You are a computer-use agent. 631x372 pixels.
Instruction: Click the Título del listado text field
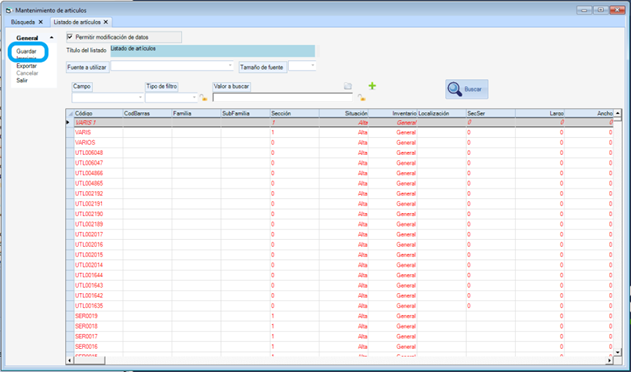[x=212, y=51]
